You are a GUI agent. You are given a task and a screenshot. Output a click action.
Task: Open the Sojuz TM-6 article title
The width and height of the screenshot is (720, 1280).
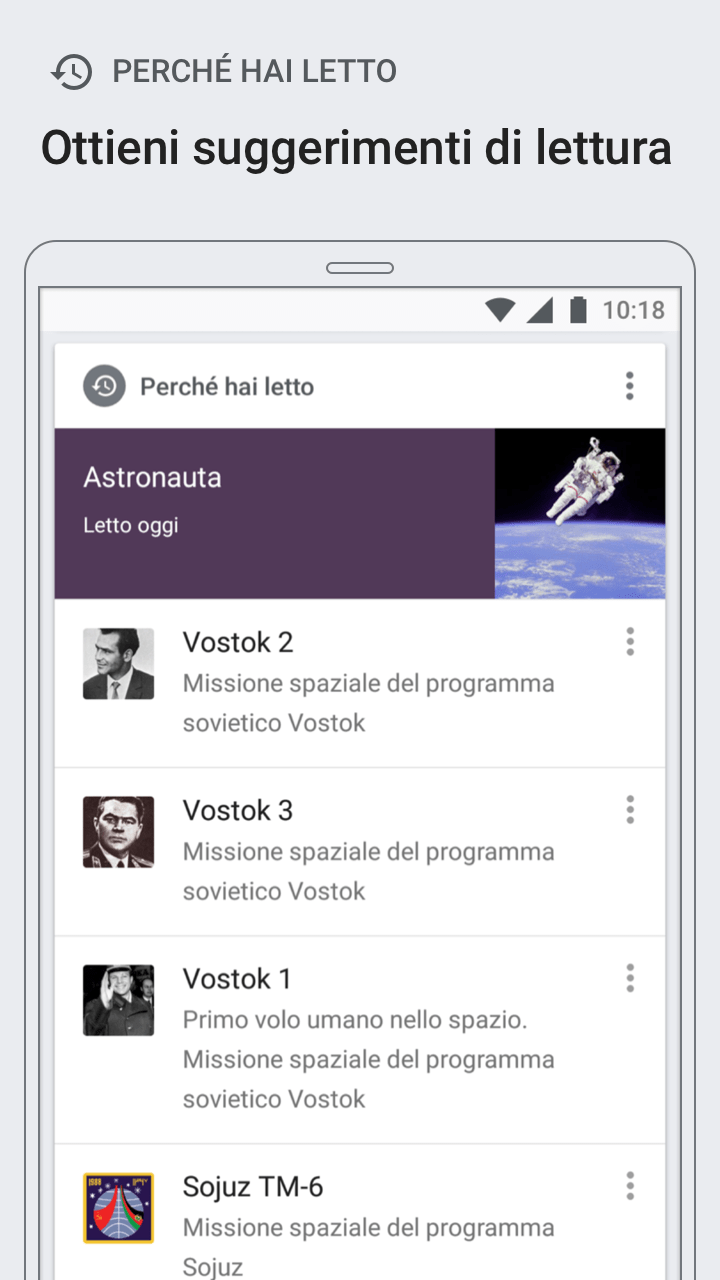pyautogui.click(x=253, y=1186)
